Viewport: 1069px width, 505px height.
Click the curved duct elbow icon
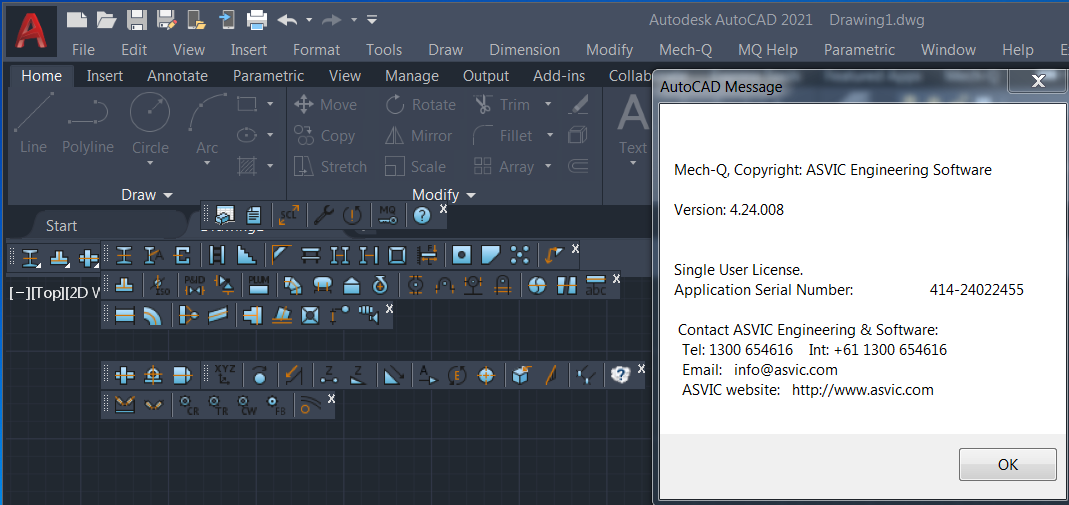[x=152, y=316]
